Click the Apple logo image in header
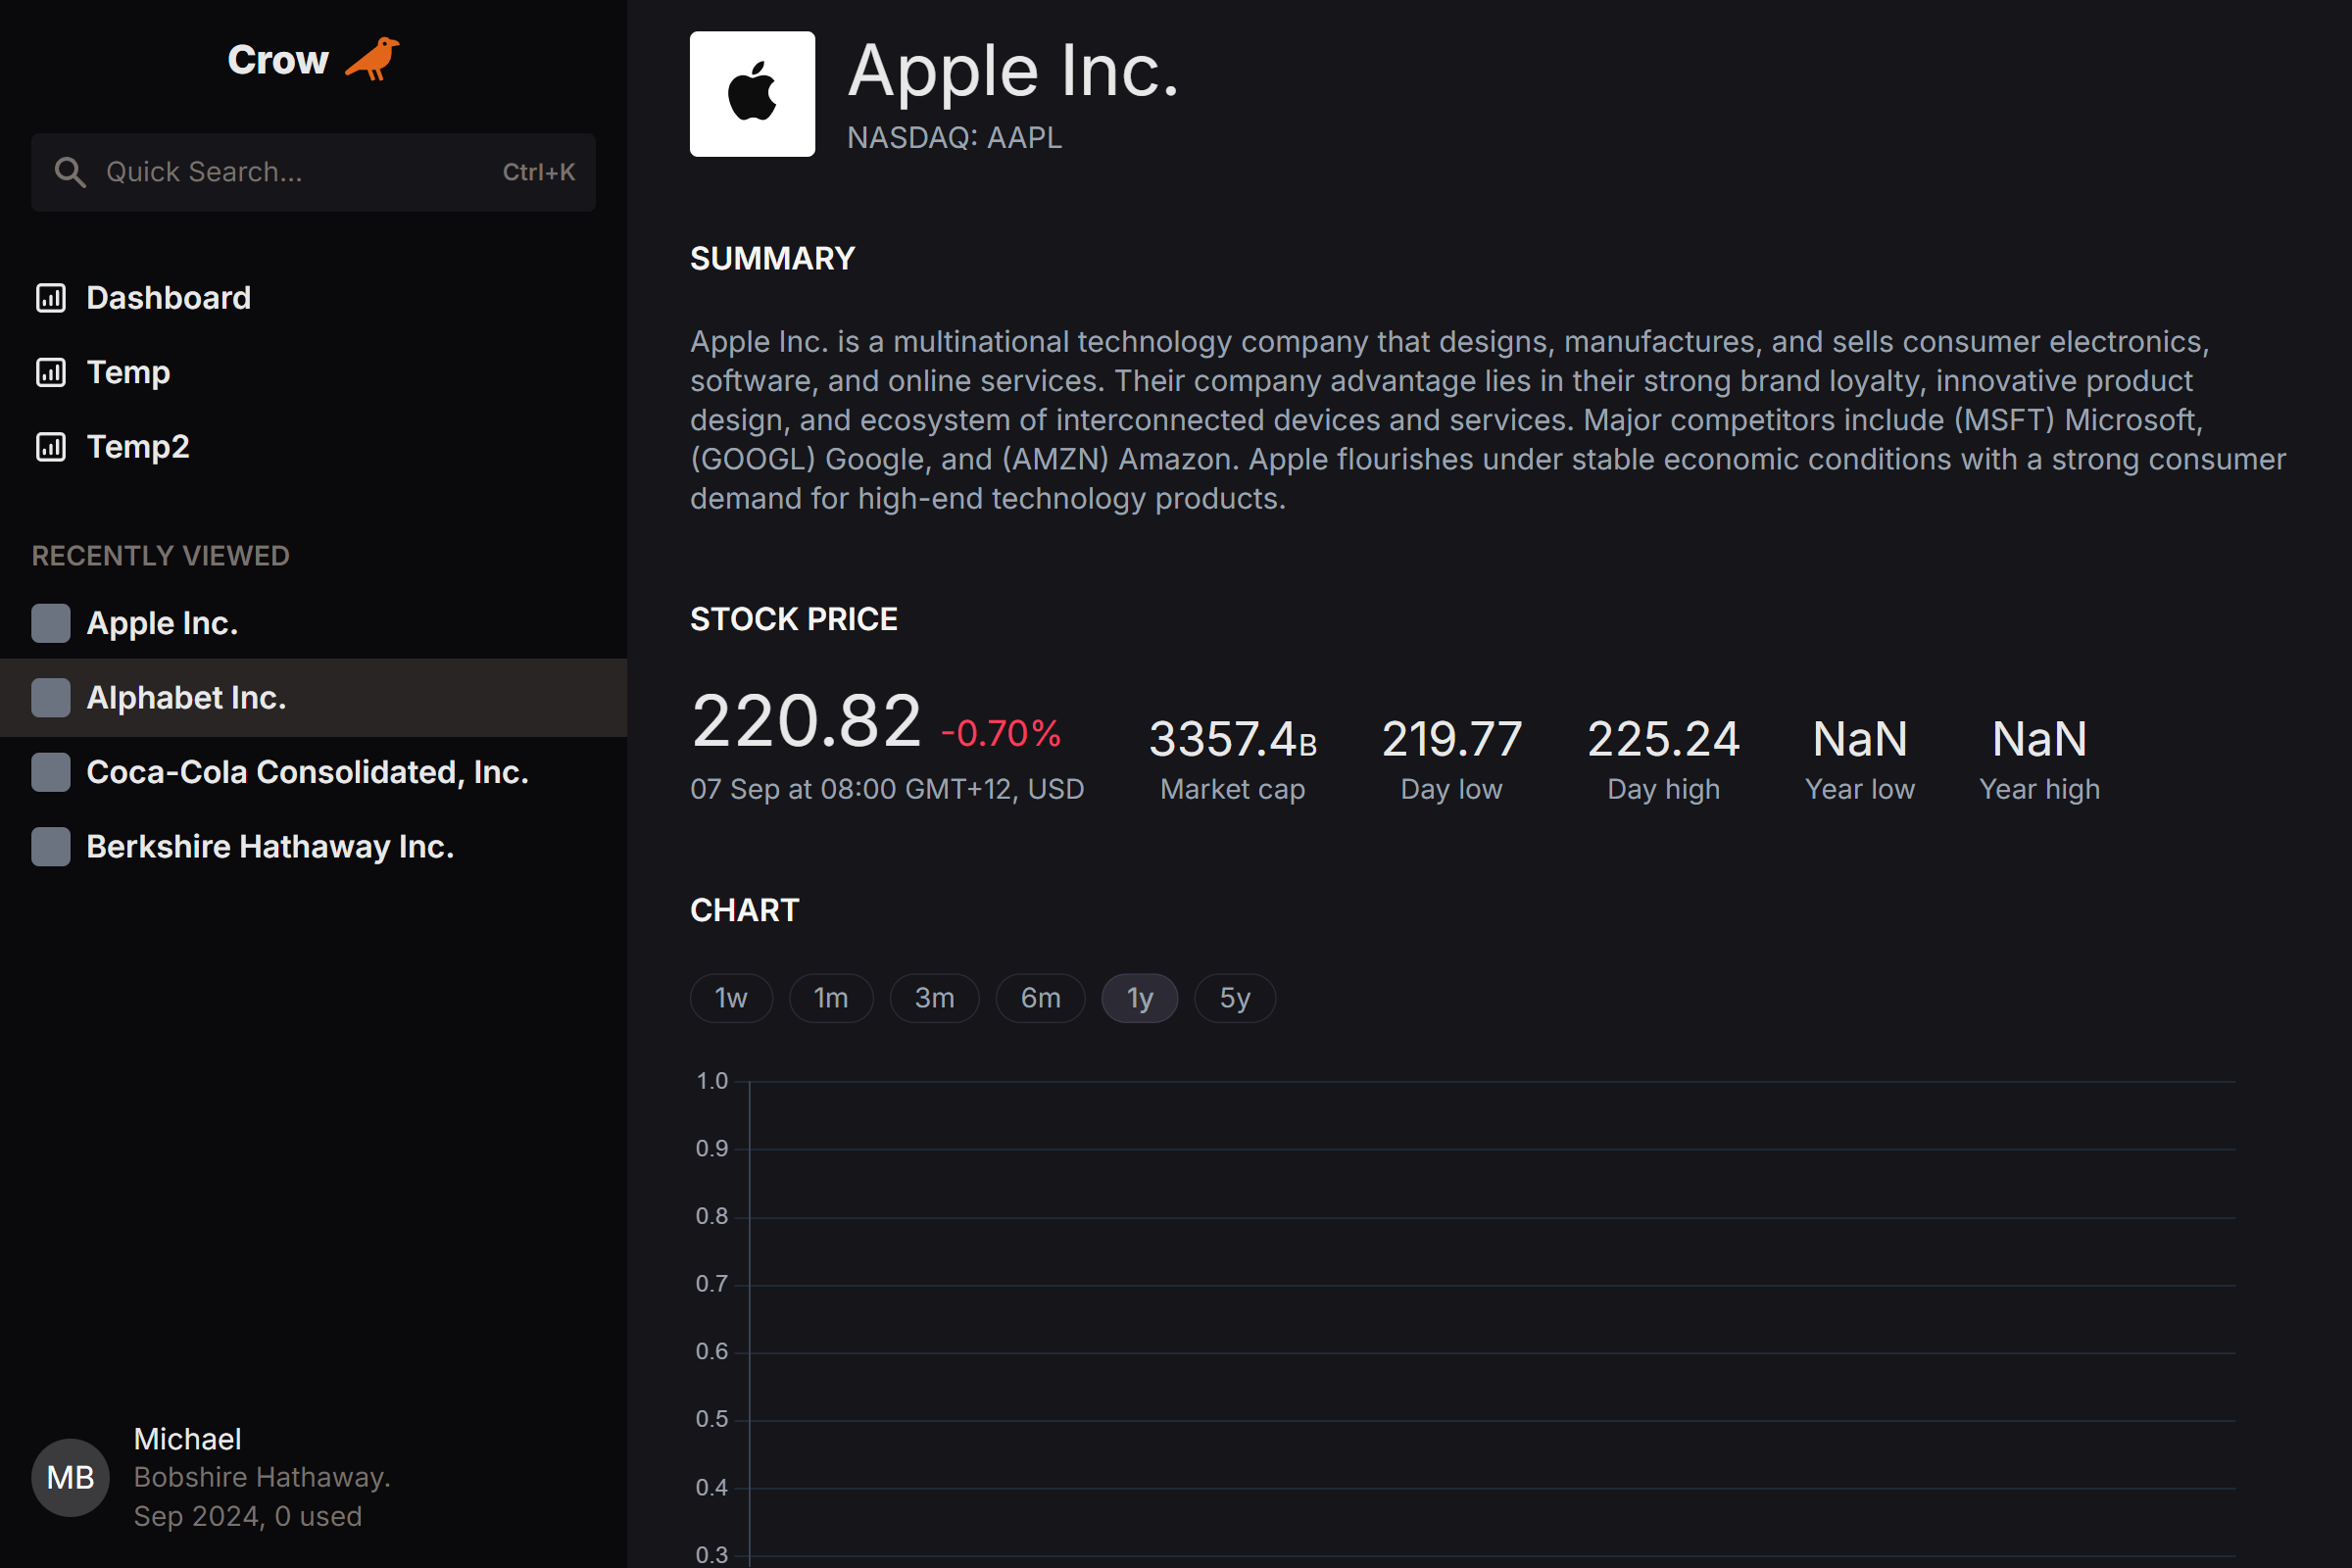 pos(752,94)
